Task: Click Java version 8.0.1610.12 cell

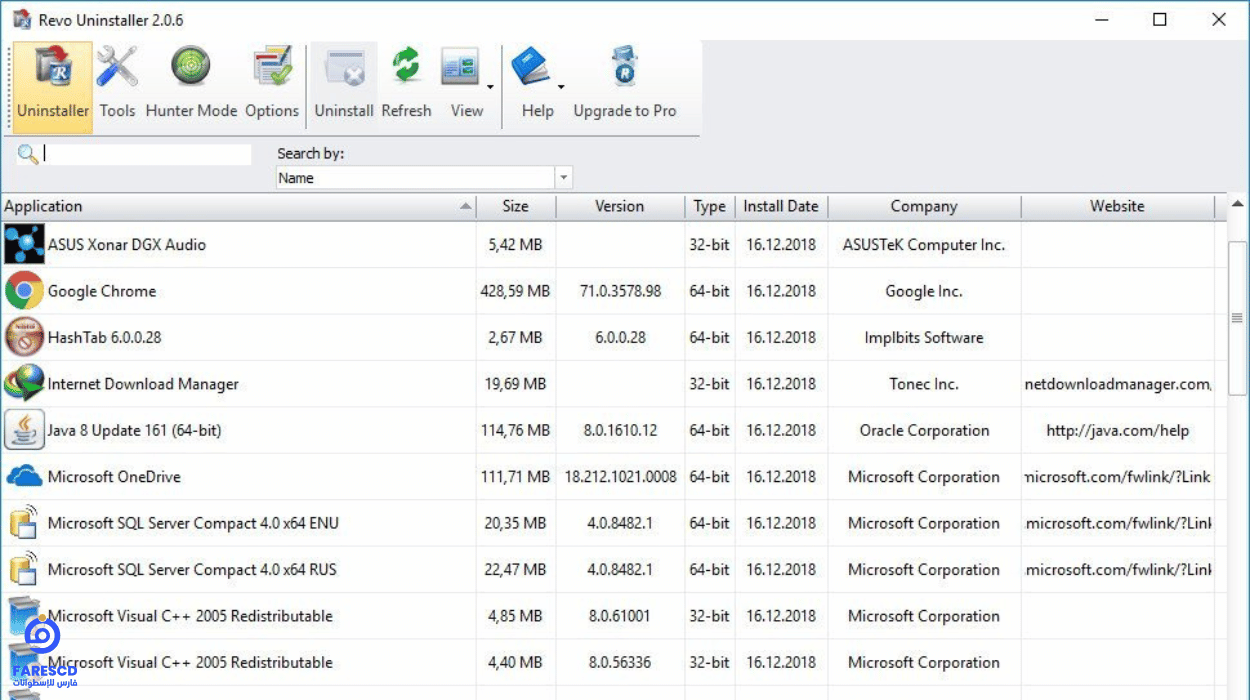Action: pyautogui.click(x=620, y=431)
